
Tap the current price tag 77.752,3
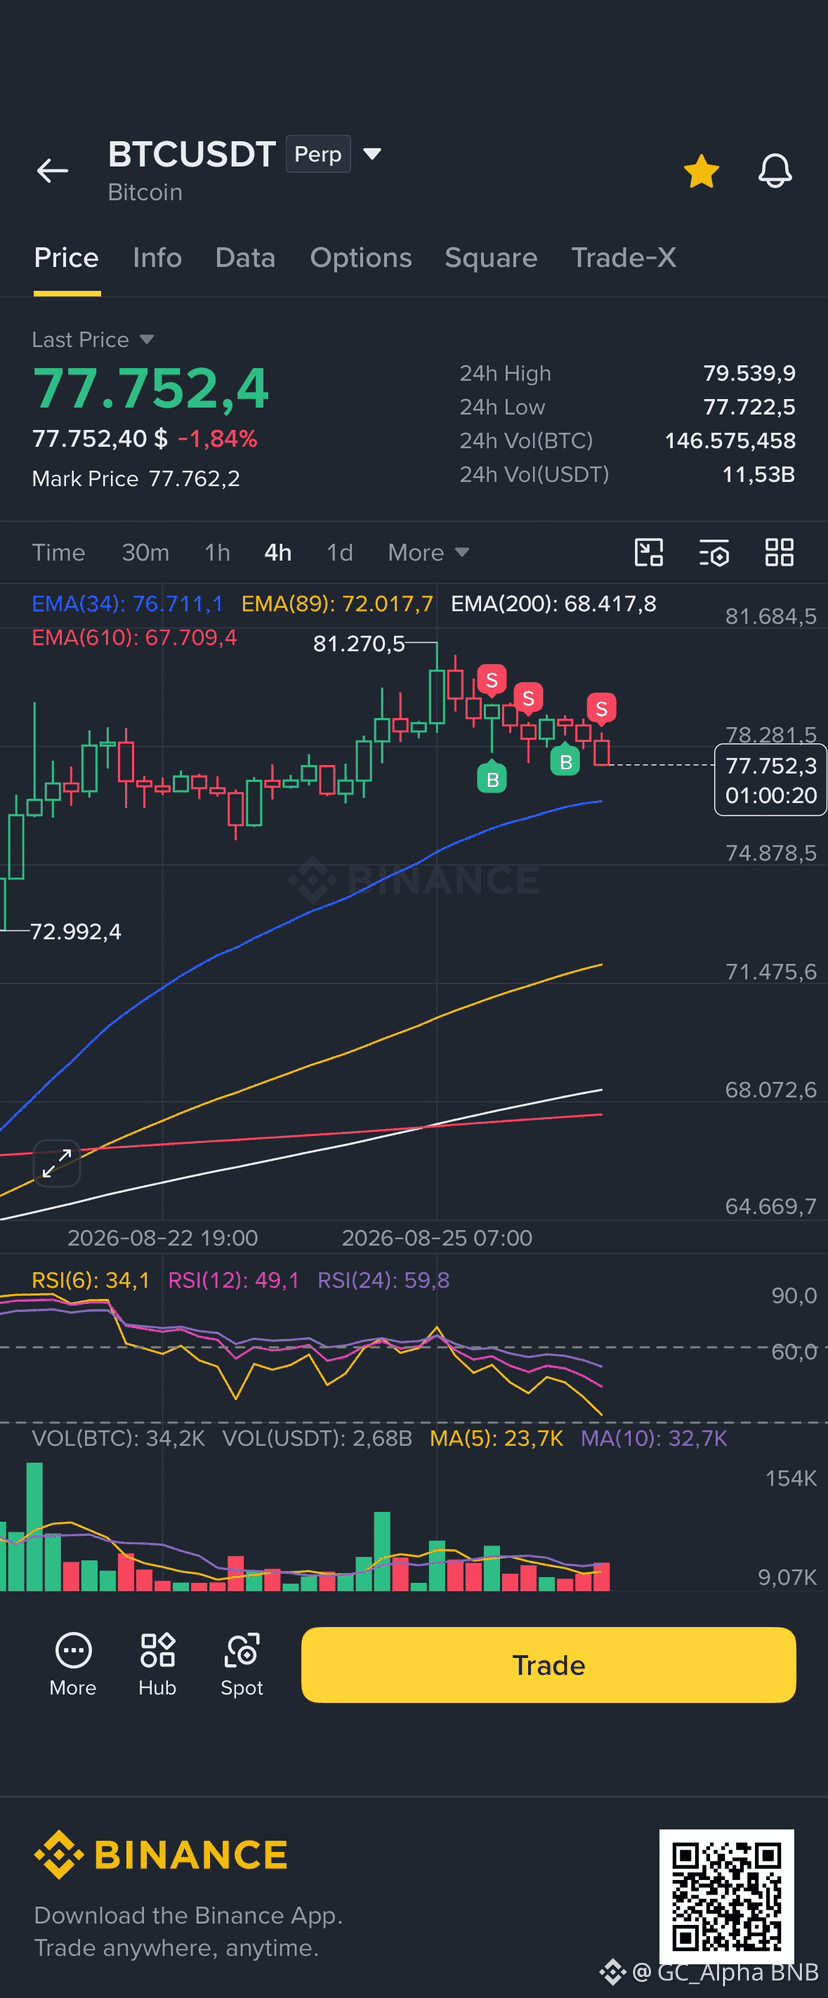click(770, 780)
